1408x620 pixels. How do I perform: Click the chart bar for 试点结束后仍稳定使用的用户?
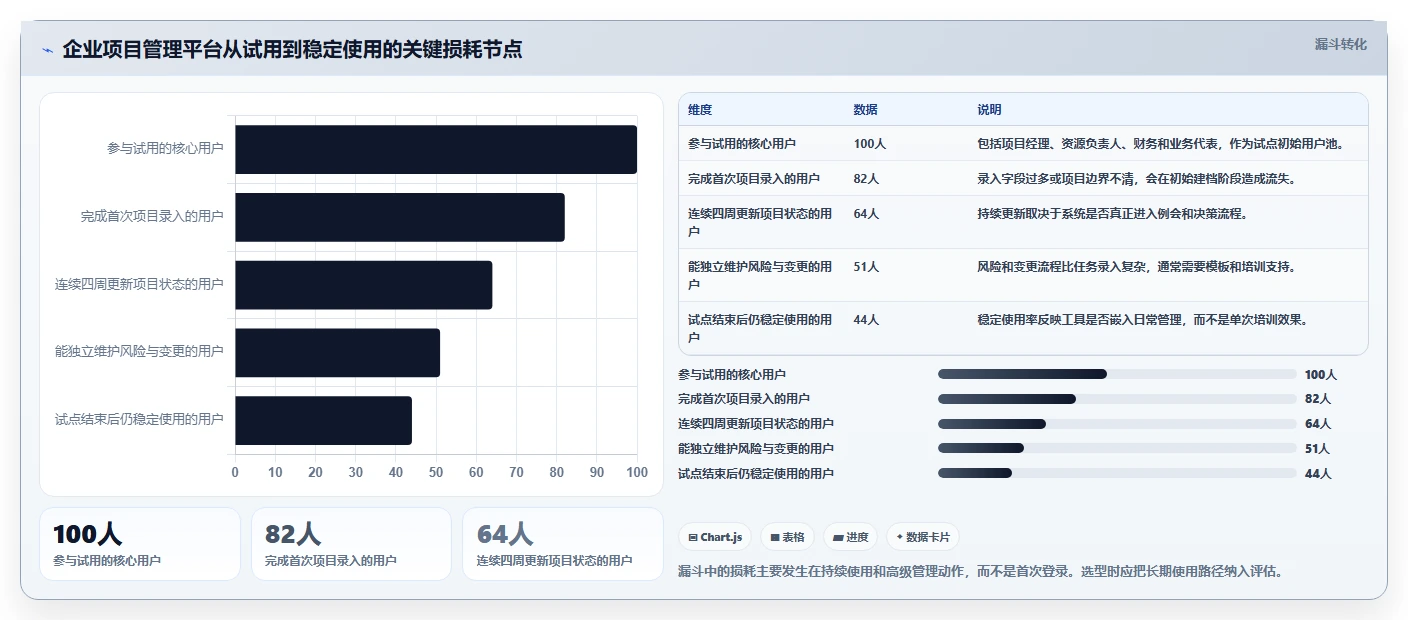pos(323,420)
